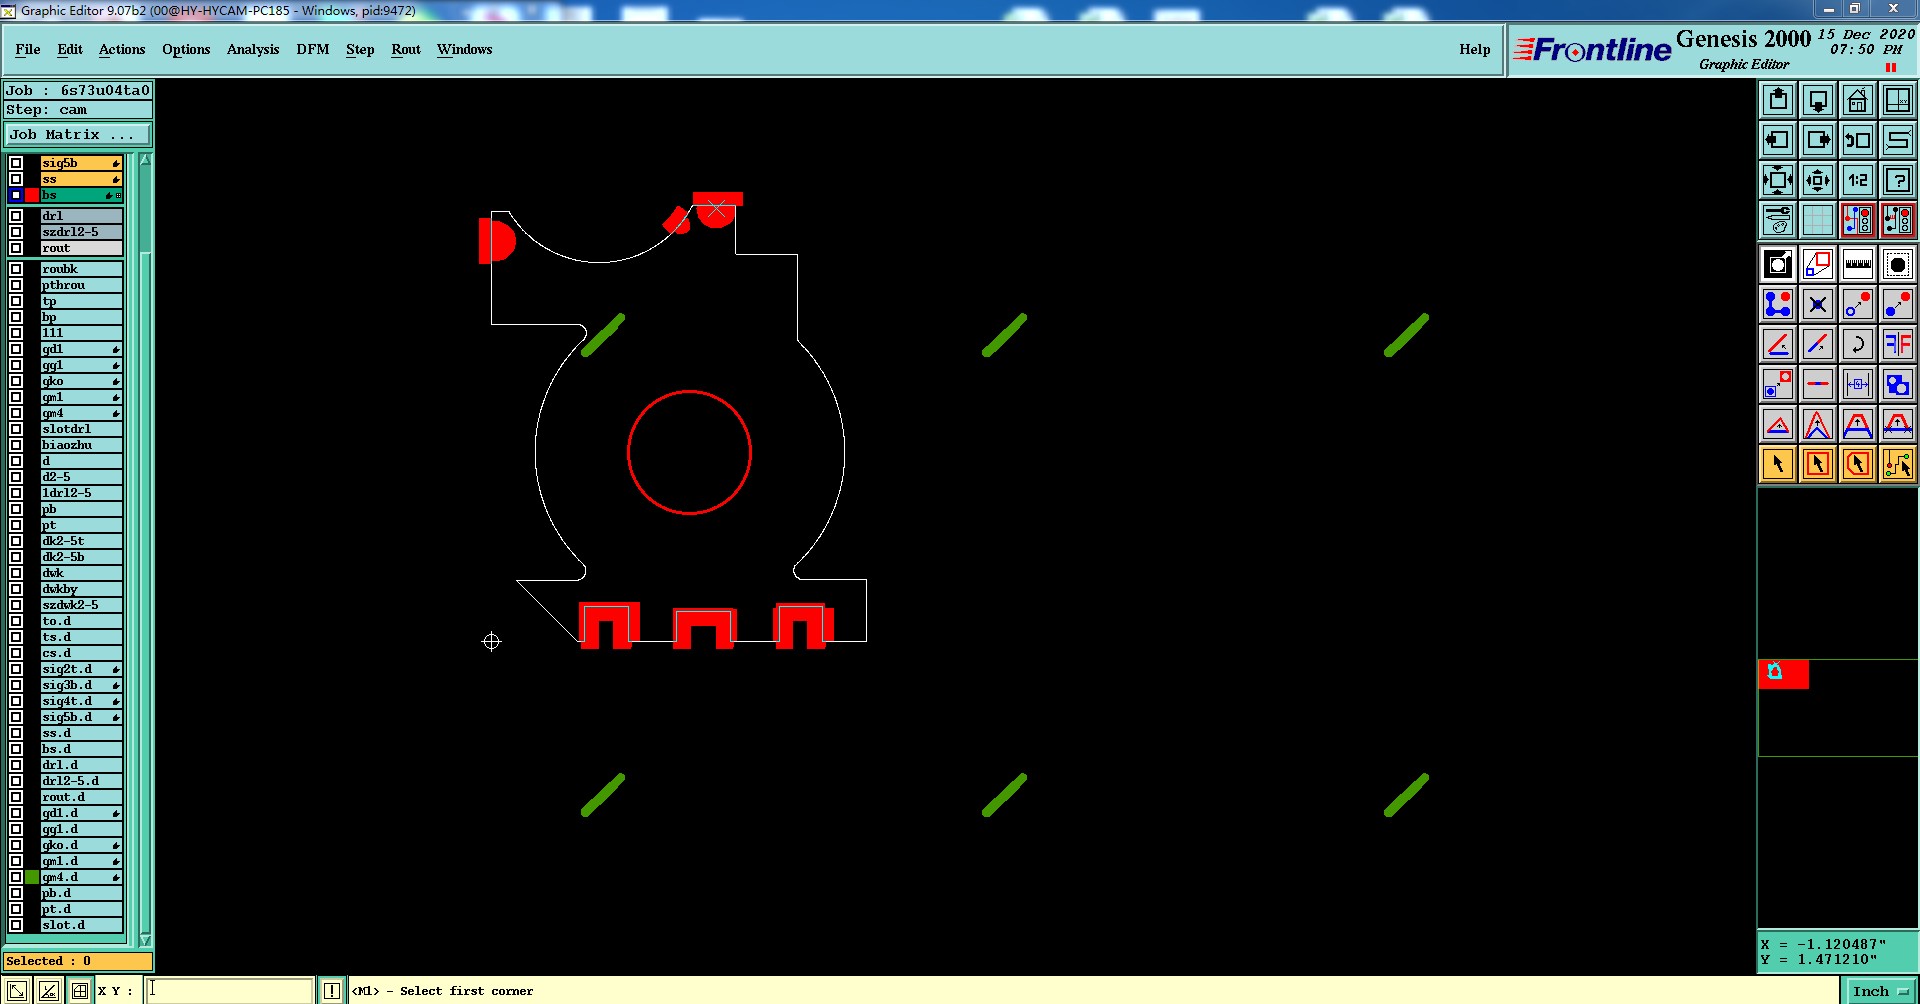Click red color swatch of bs layer

click(32, 195)
